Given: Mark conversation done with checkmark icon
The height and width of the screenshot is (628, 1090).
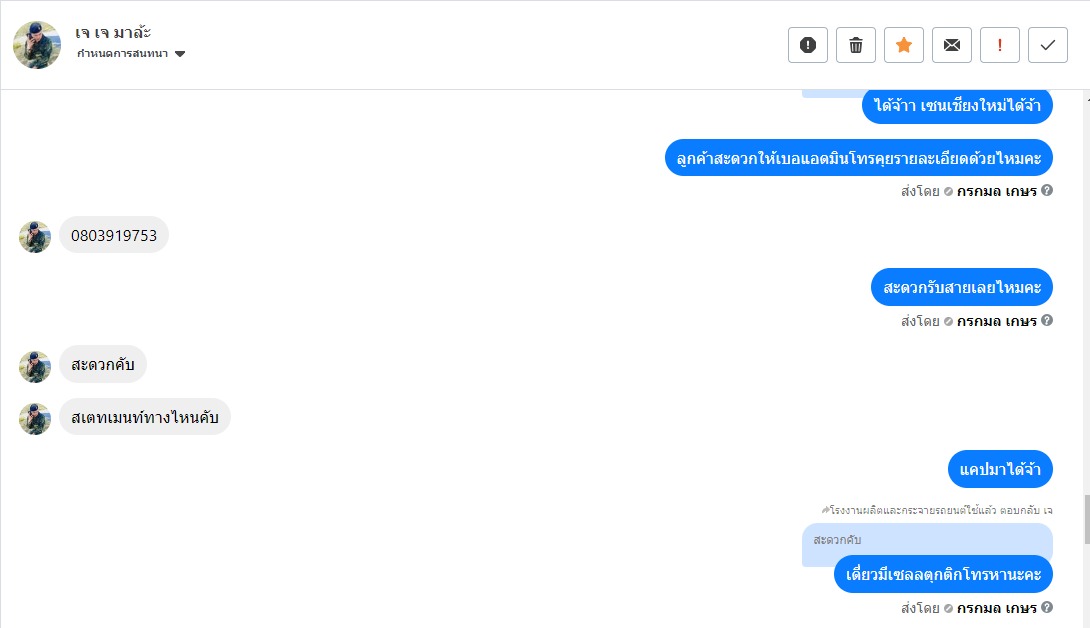Looking at the screenshot, I should (x=1048, y=45).
